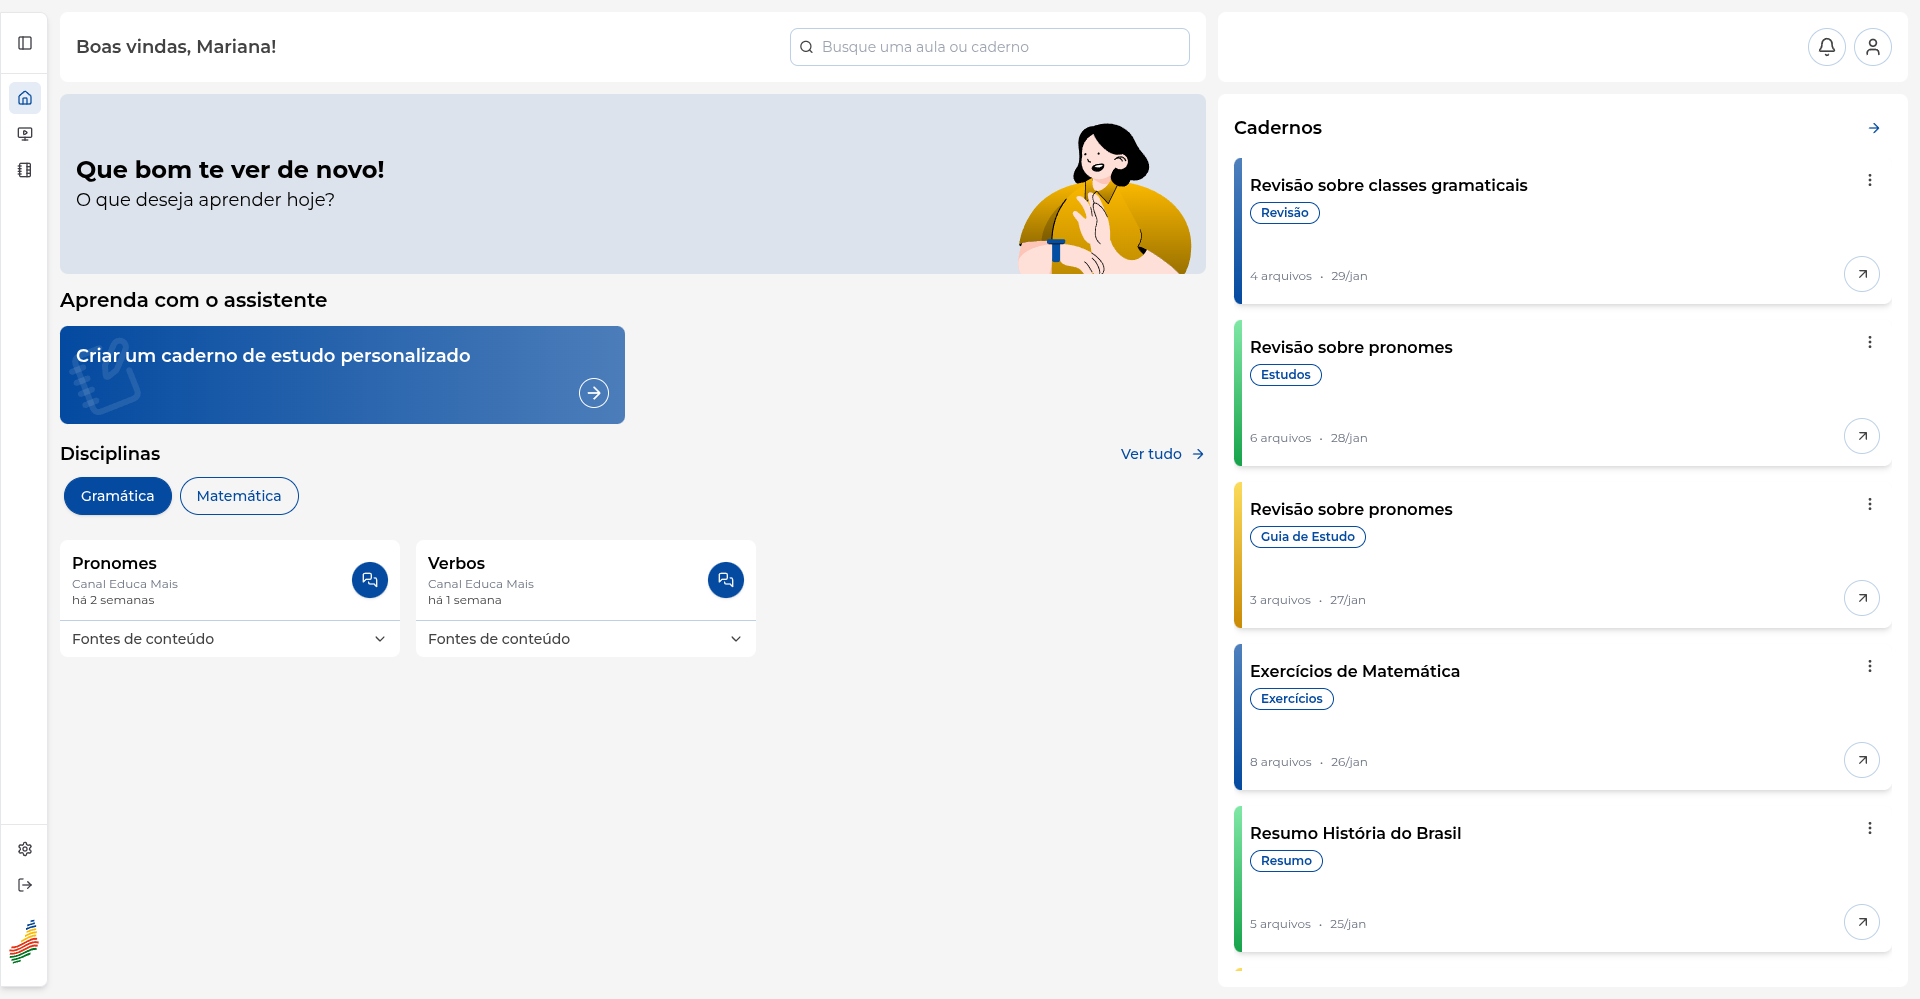The width and height of the screenshot is (1920, 999).
Task: Expand 'Fontes de conteúdo' on the Pronomes card
Action: 228,638
